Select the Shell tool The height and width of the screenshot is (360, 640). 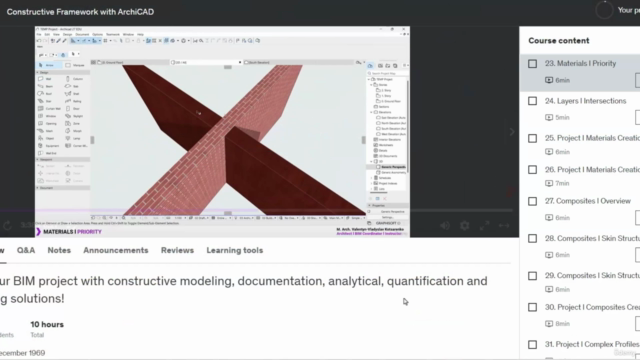point(73,93)
